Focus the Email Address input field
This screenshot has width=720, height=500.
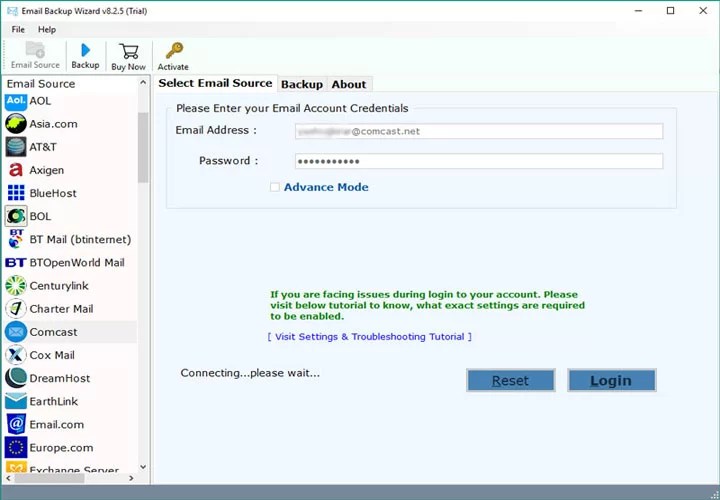(479, 131)
